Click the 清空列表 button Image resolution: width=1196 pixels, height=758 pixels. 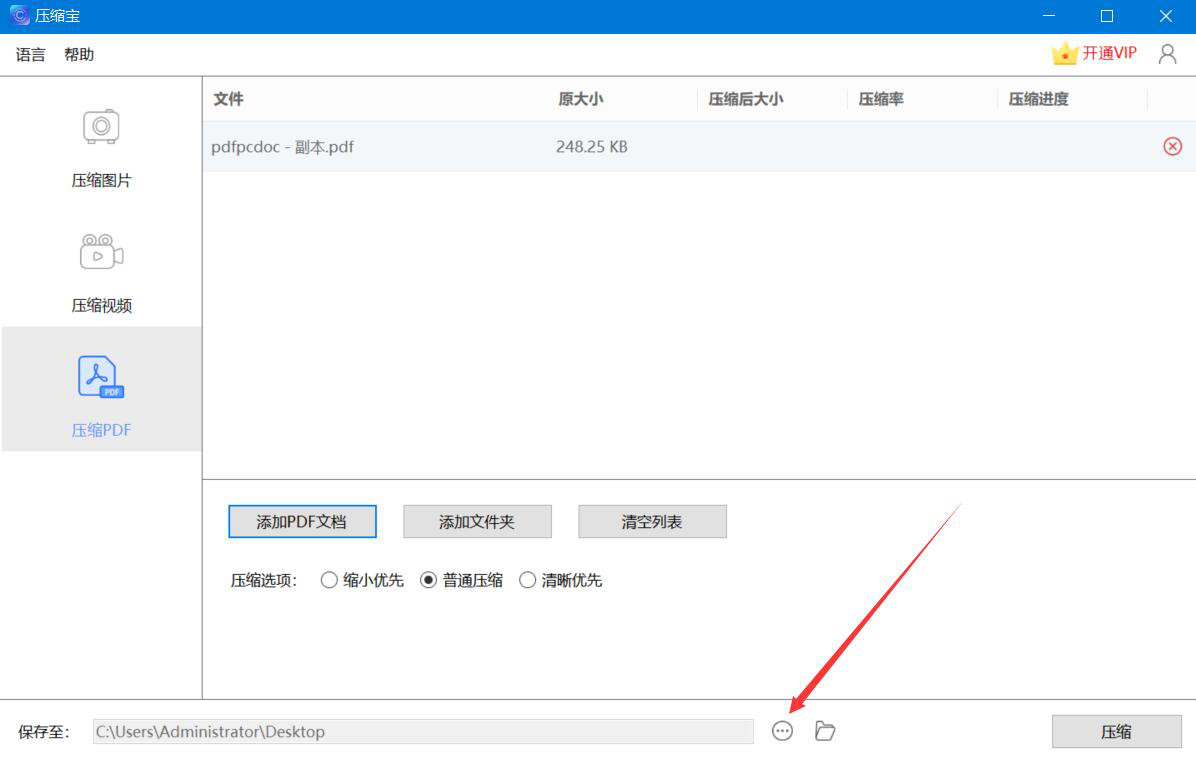[652, 522]
